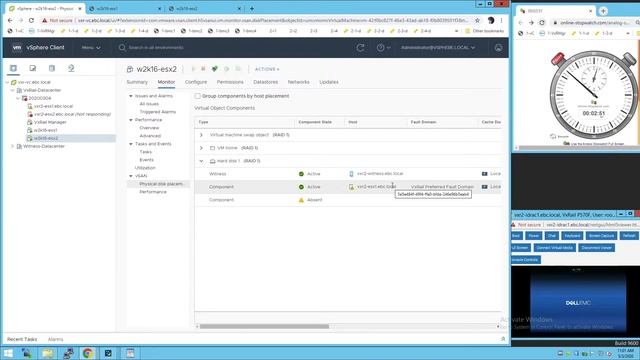Launch the web console toolbar icon
The height and width of the screenshot is (360, 640).
pos(215,69)
